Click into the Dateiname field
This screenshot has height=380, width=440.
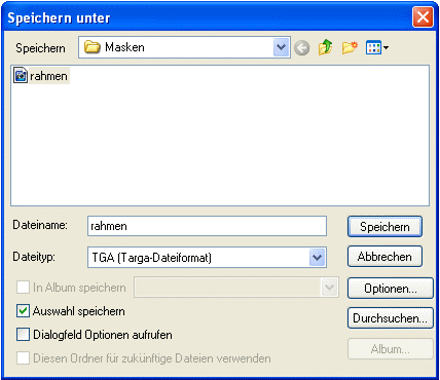(x=207, y=226)
